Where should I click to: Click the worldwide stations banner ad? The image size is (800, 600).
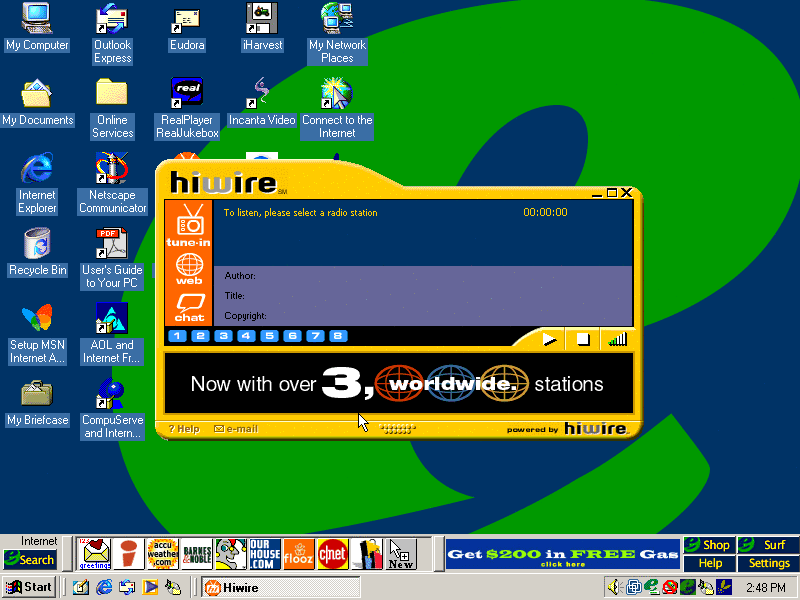coord(398,384)
